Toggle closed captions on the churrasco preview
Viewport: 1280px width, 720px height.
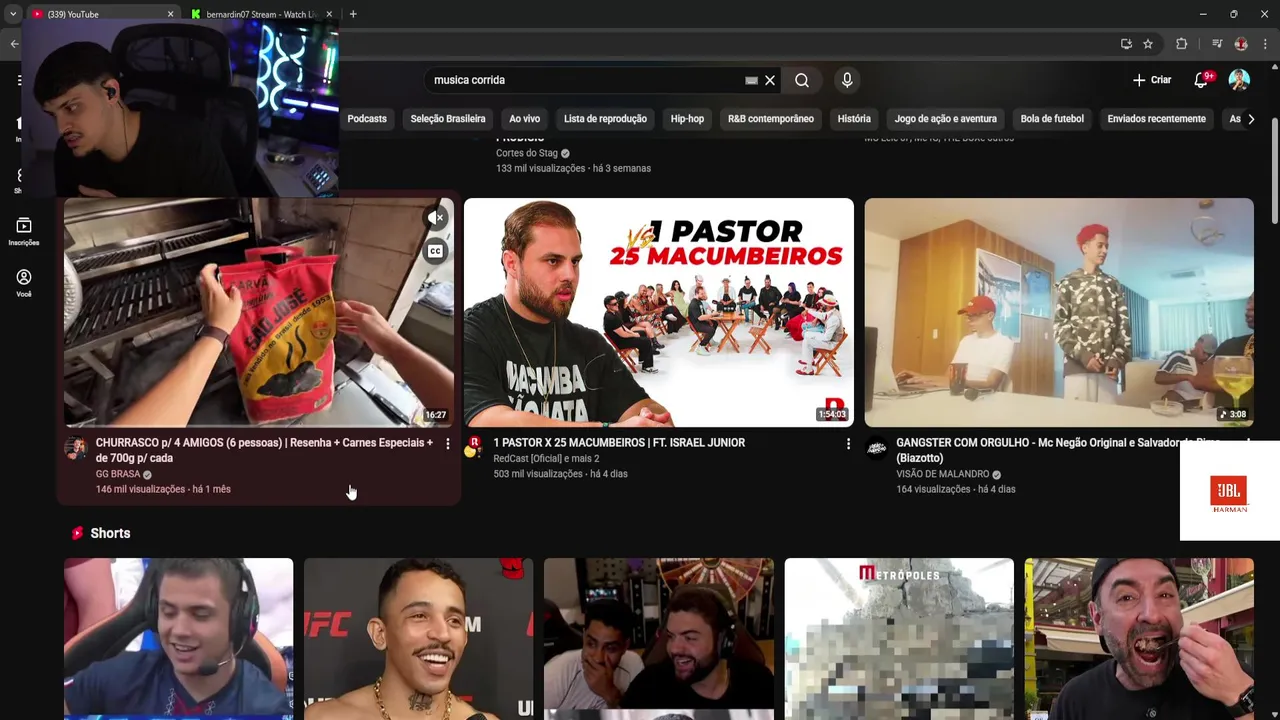pyautogui.click(x=435, y=252)
